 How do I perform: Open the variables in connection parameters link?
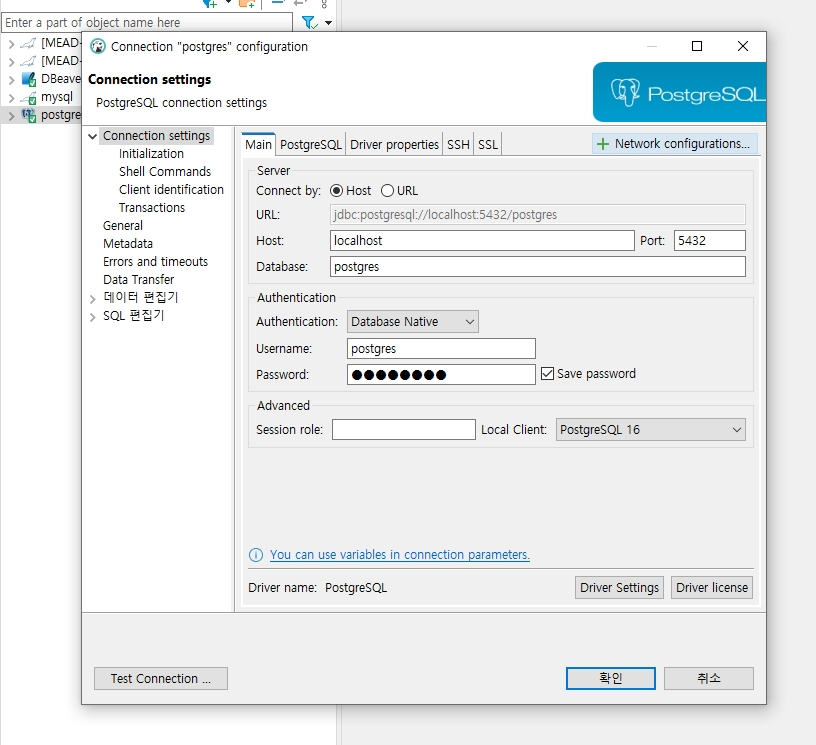(x=399, y=555)
